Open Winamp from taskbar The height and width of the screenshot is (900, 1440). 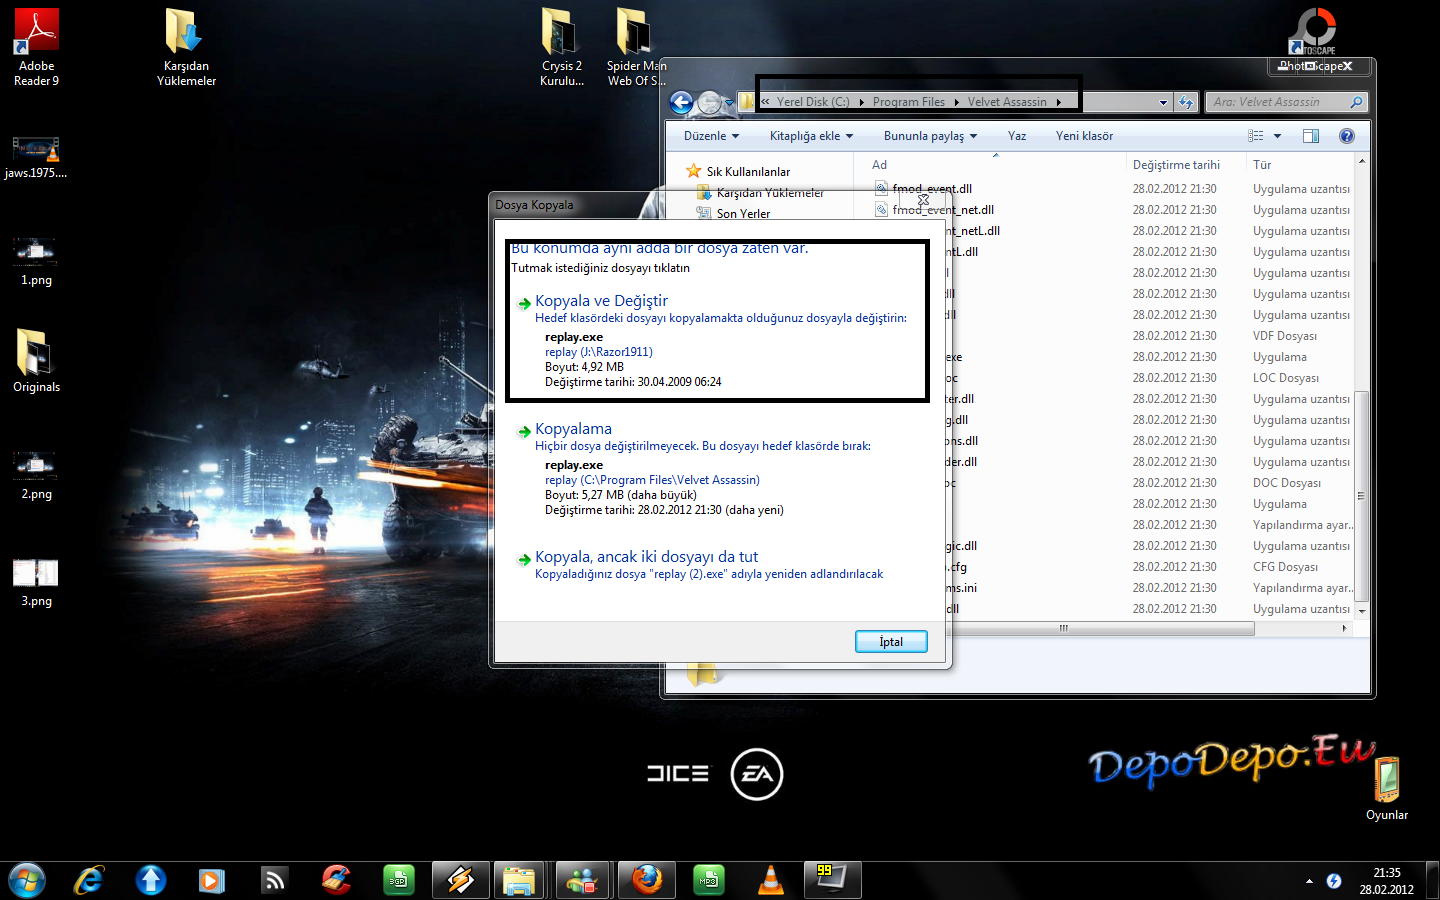(x=460, y=881)
